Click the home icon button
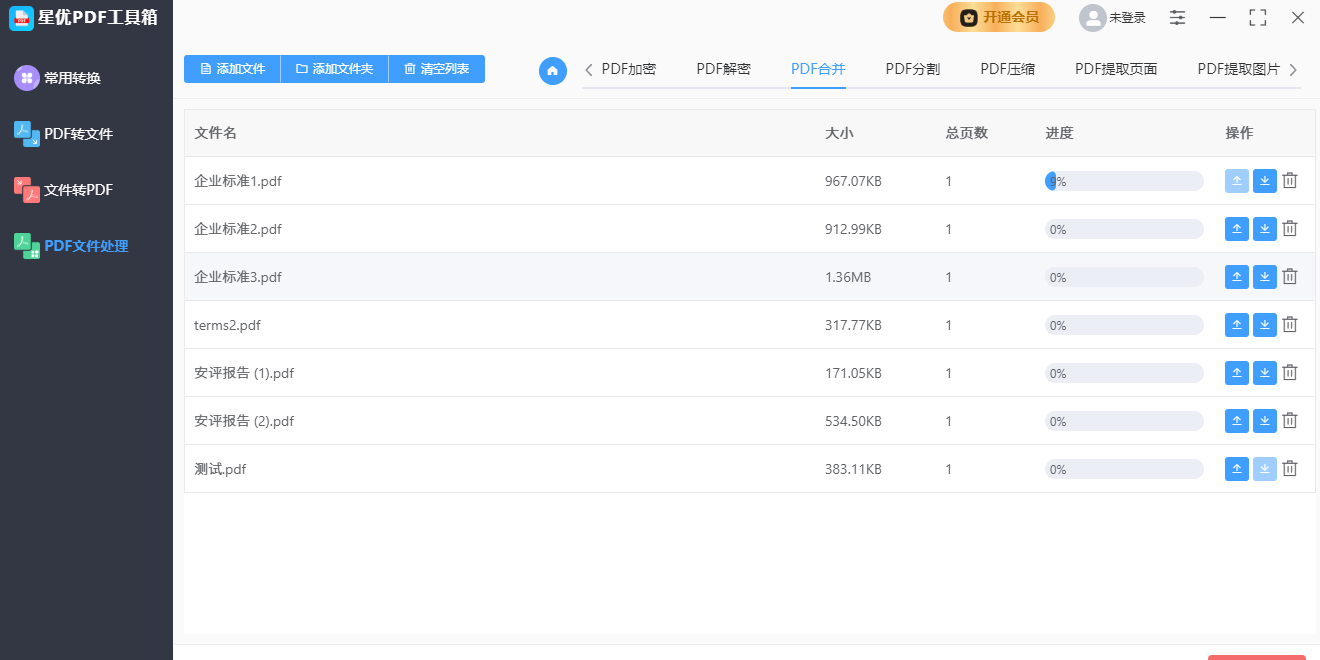This screenshot has height=660, width=1320. pyautogui.click(x=553, y=71)
